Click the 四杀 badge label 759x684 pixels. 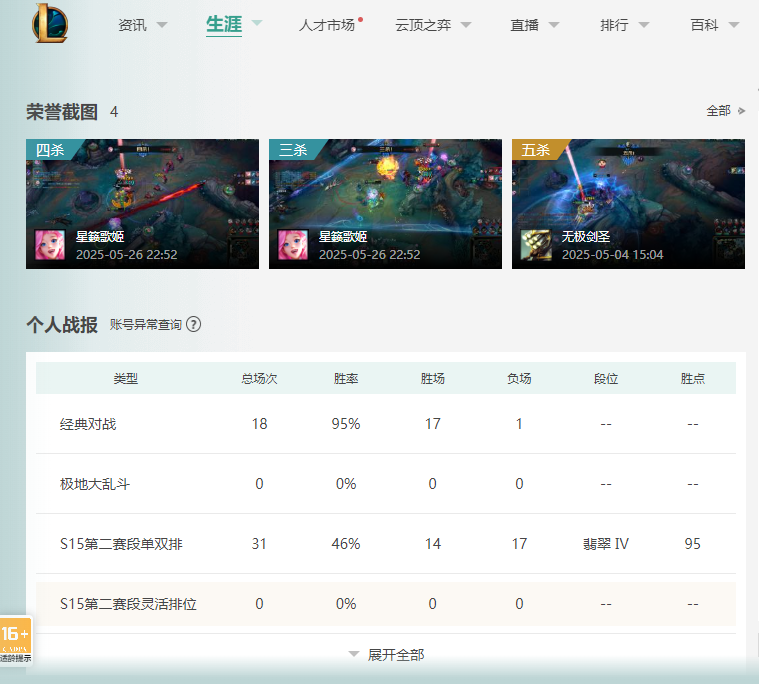point(50,150)
